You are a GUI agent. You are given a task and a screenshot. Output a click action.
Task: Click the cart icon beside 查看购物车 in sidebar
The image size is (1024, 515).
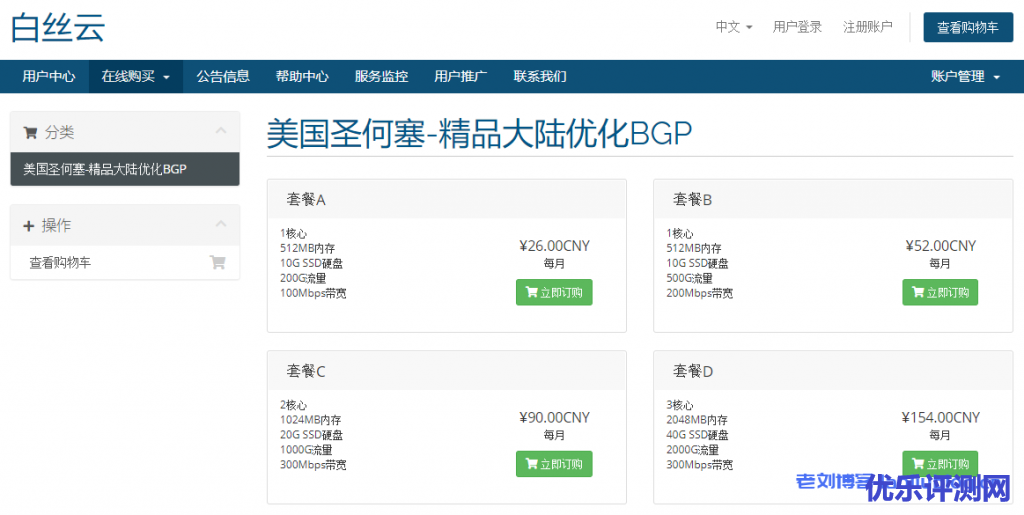pos(217,263)
